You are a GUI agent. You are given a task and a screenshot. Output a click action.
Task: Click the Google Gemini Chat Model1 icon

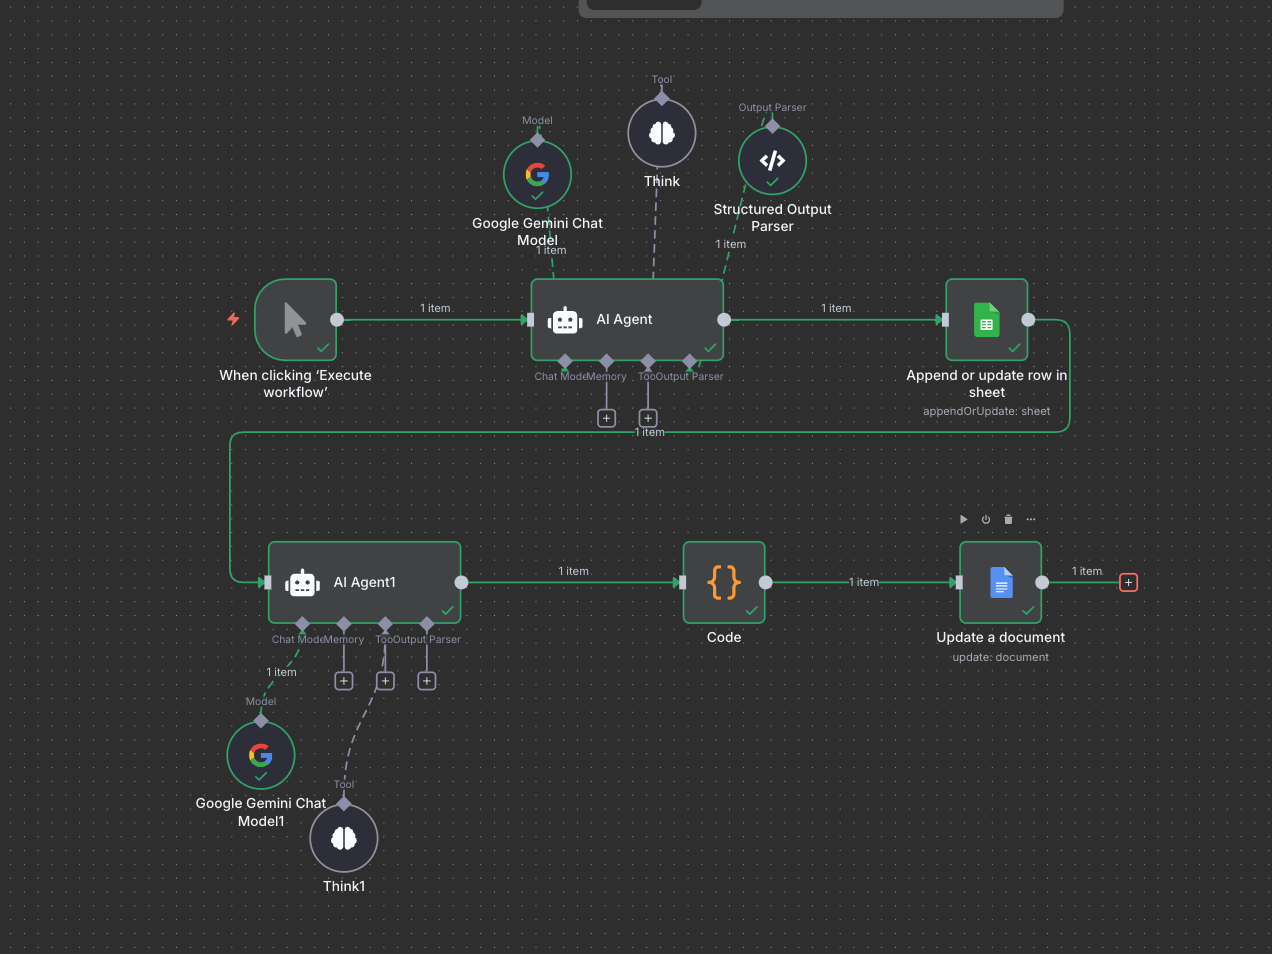click(x=260, y=755)
